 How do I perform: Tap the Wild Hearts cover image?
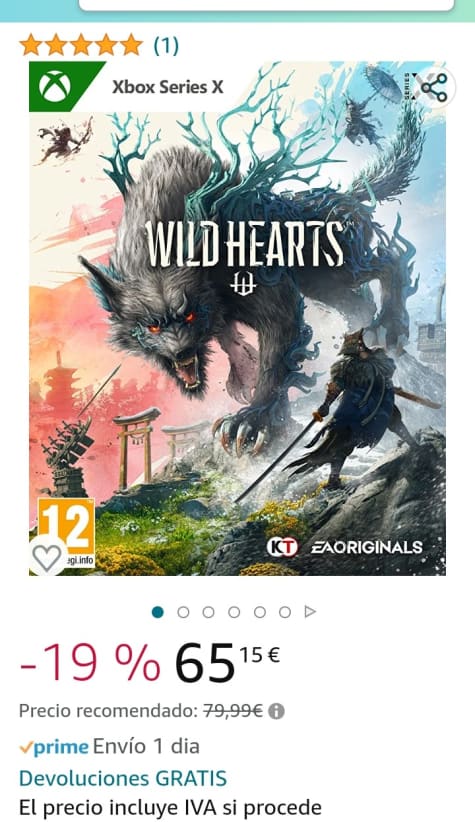click(238, 319)
